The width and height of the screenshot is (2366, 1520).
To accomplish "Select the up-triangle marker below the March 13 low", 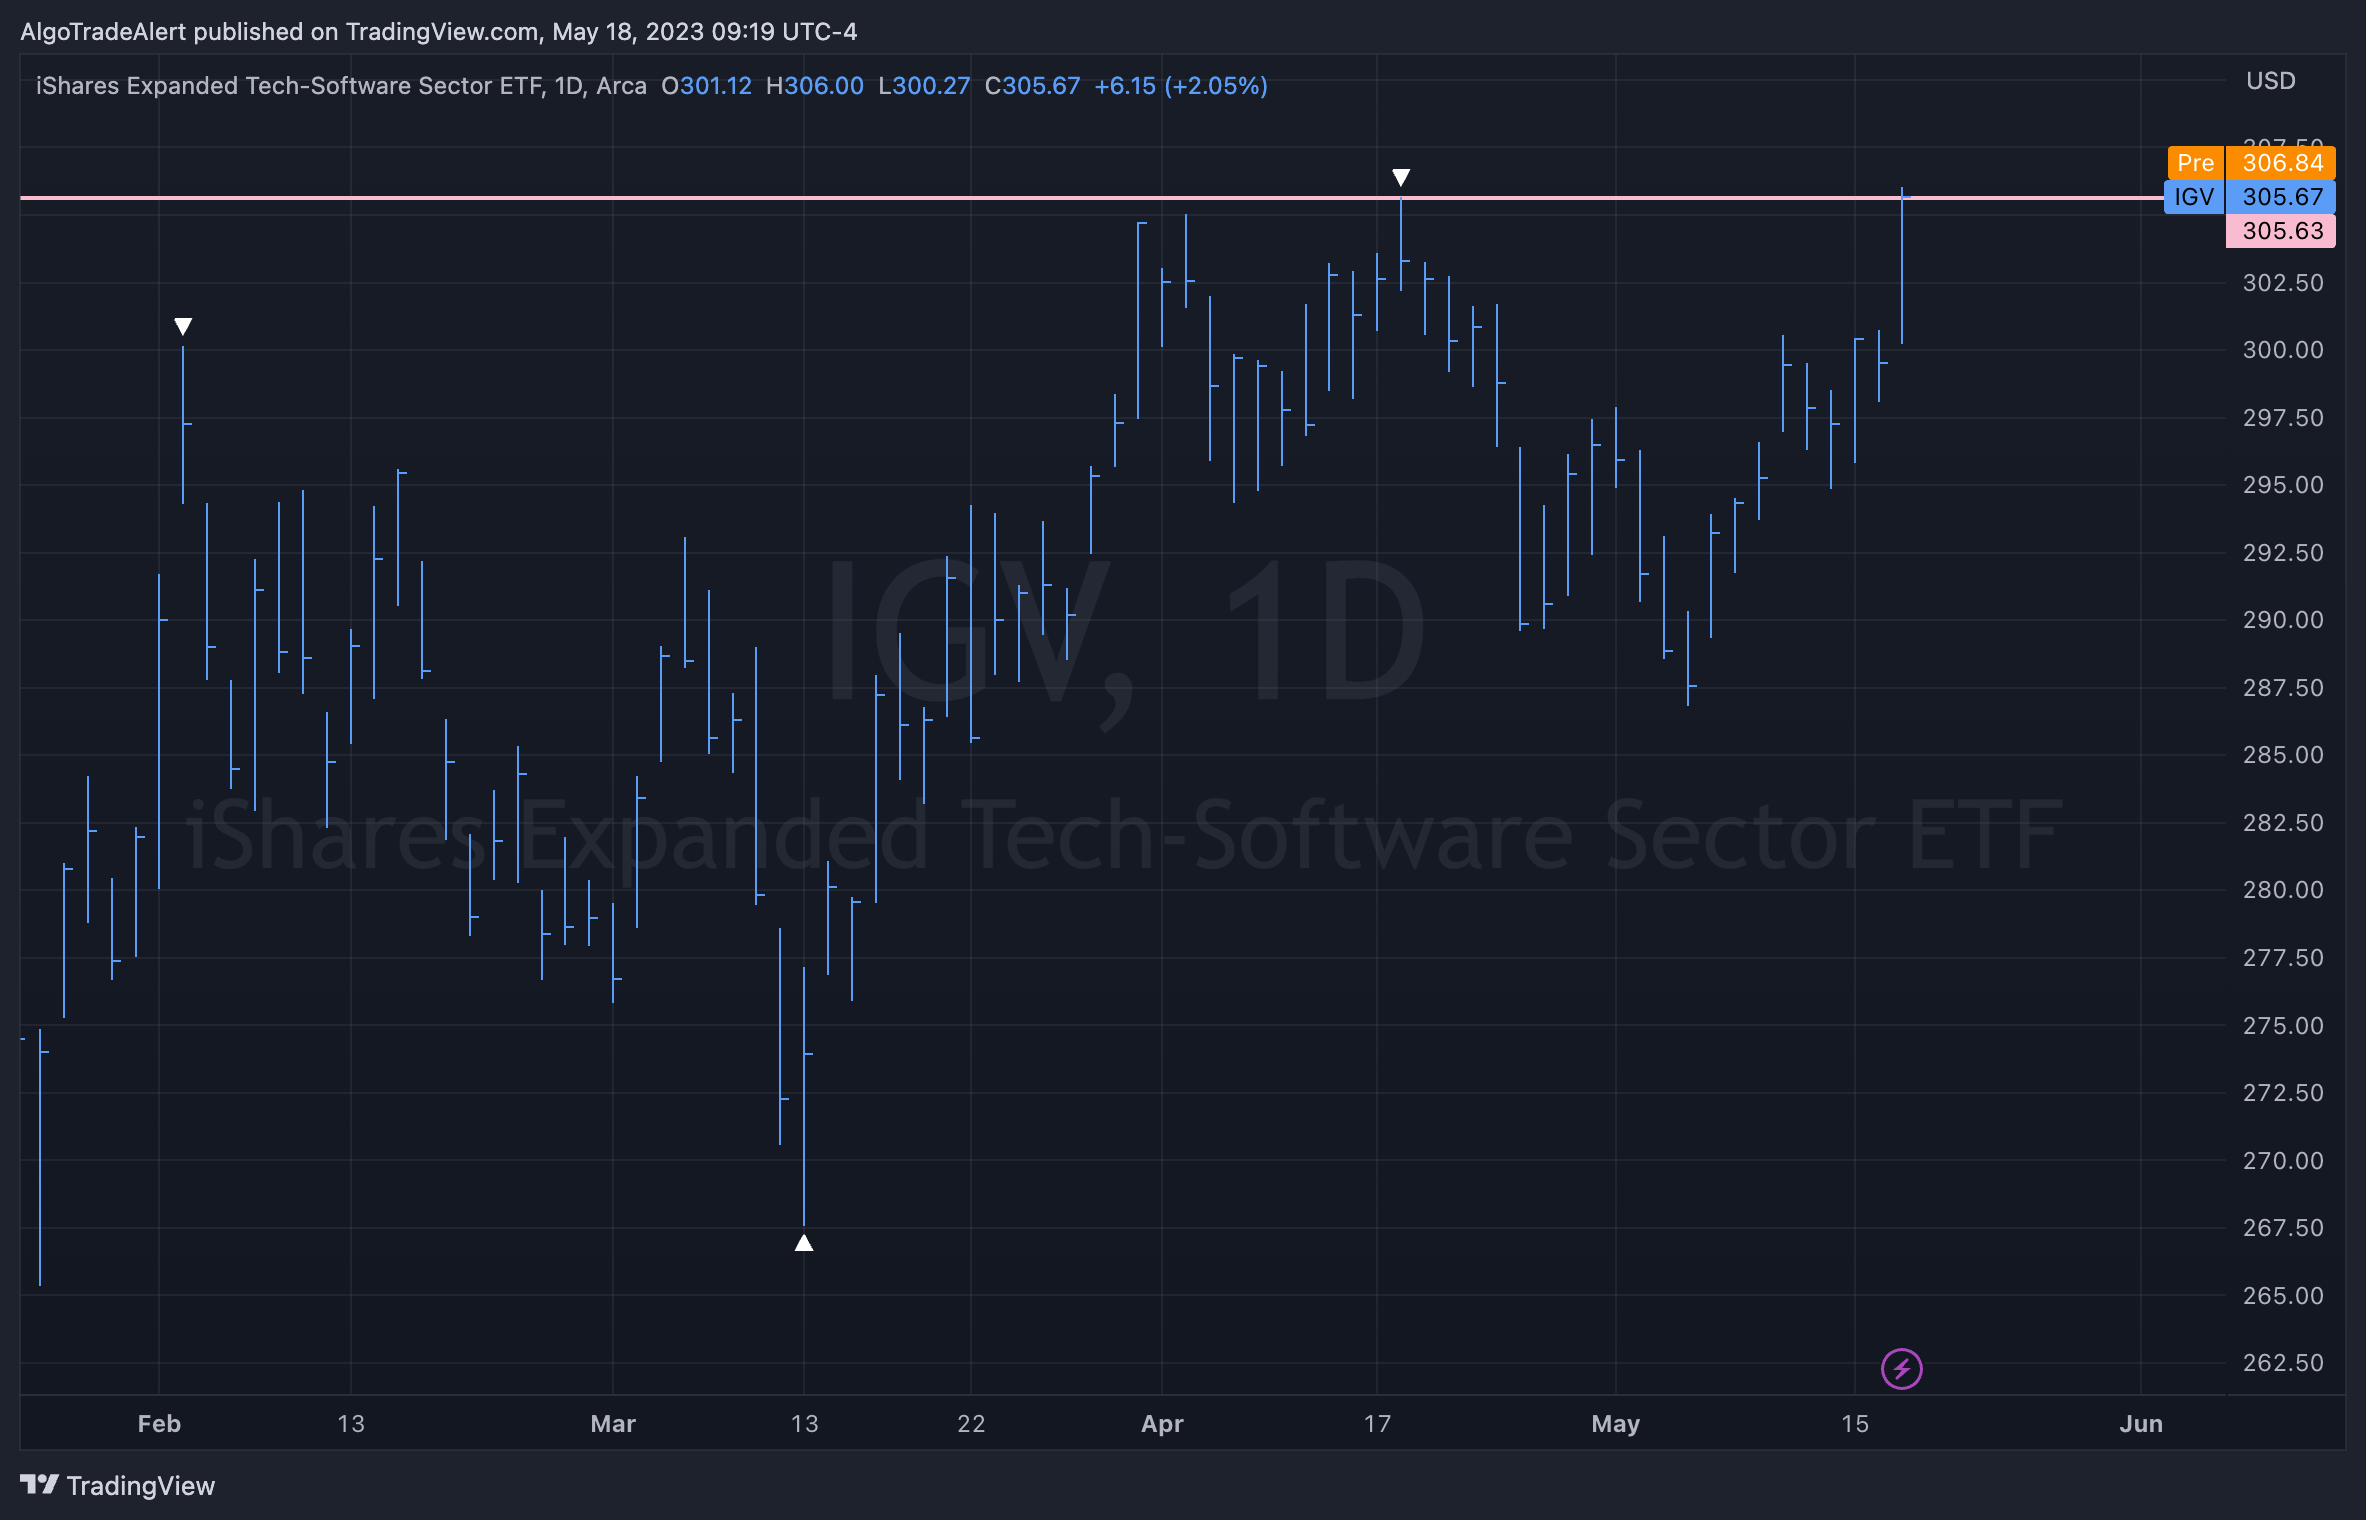I will tap(804, 1242).
